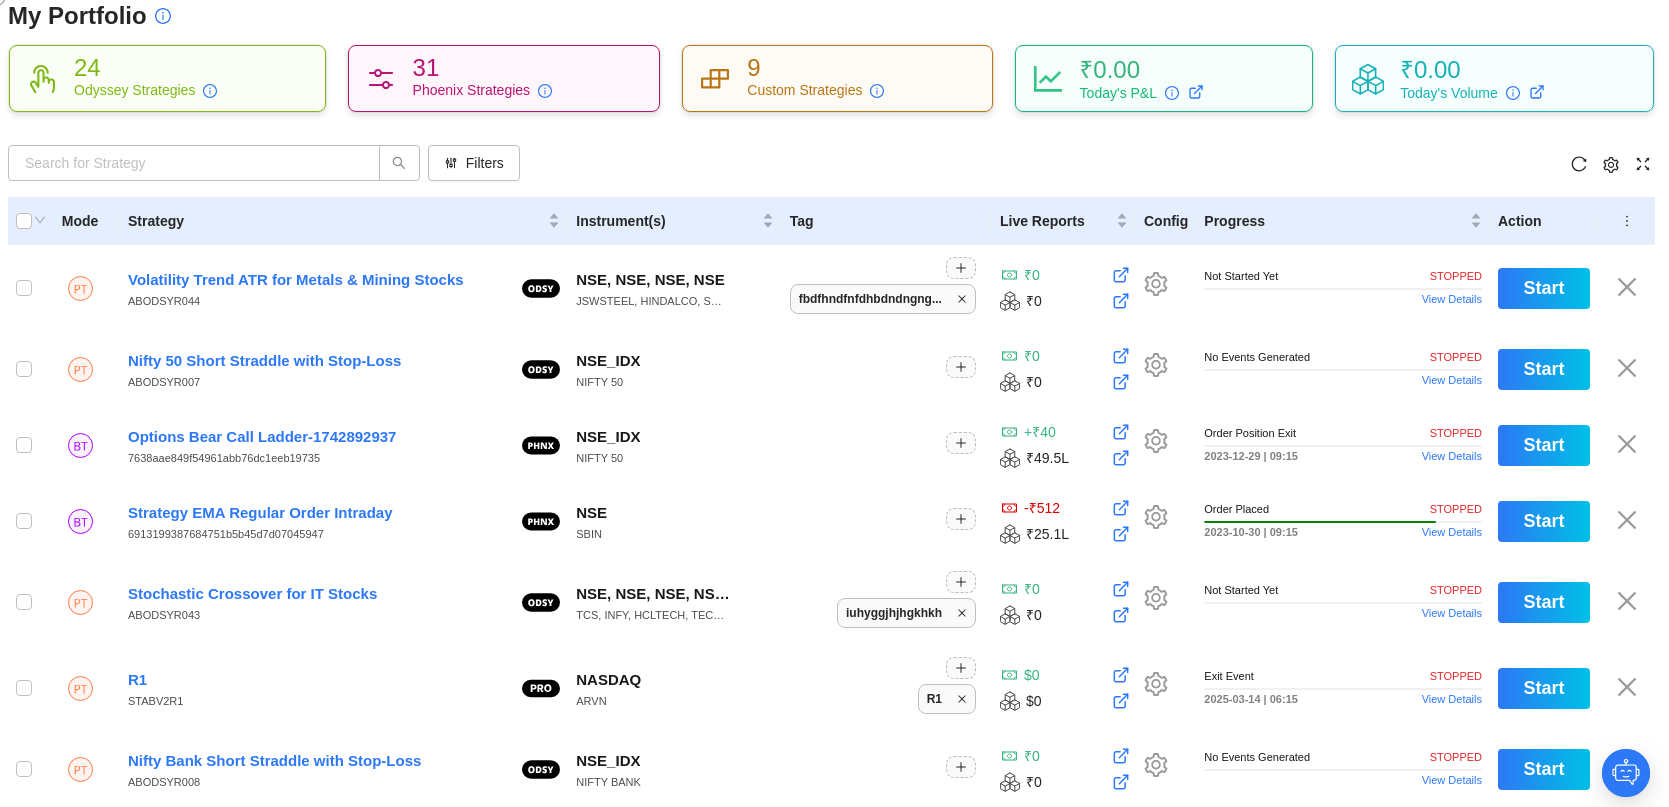Click search magnifier icon

pos(399,163)
